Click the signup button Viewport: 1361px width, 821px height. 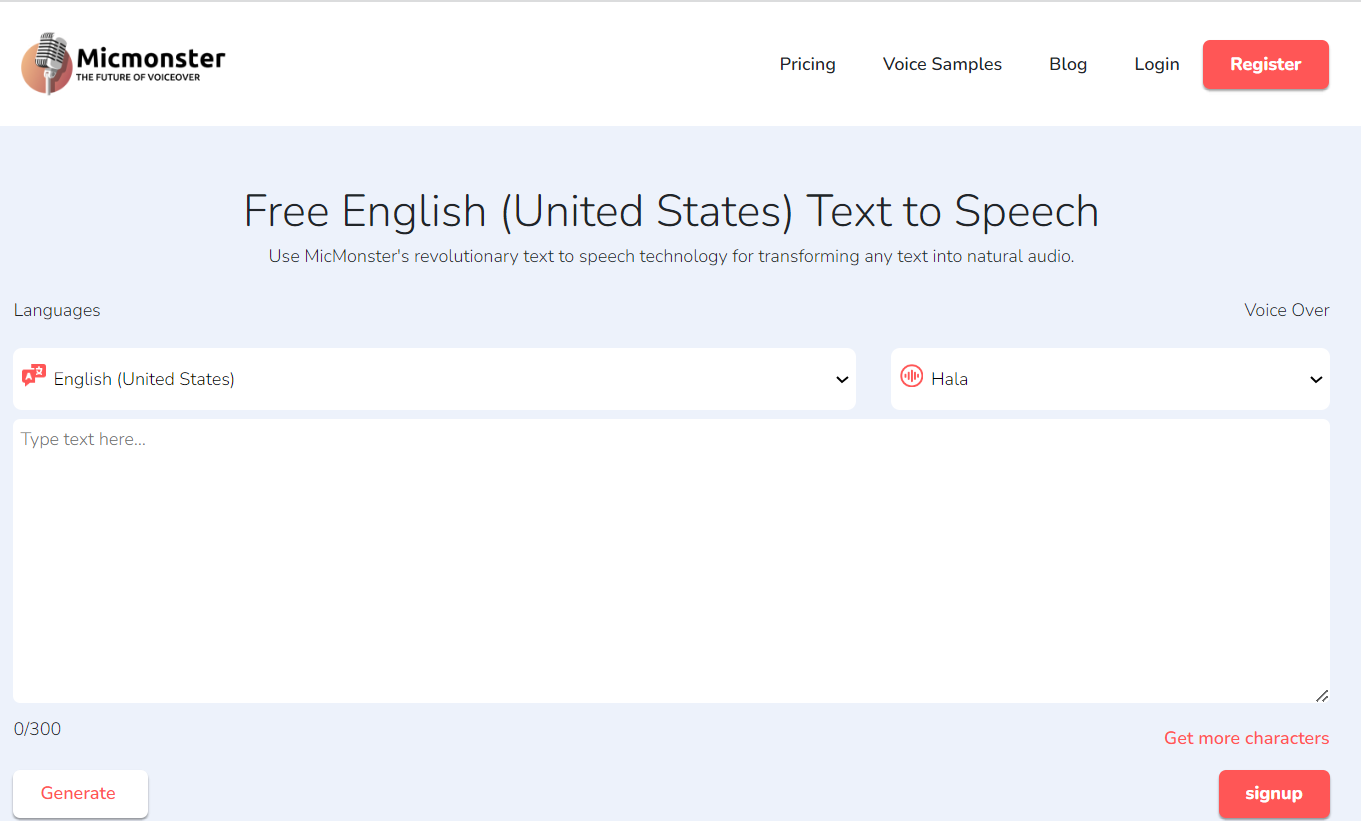click(1274, 794)
